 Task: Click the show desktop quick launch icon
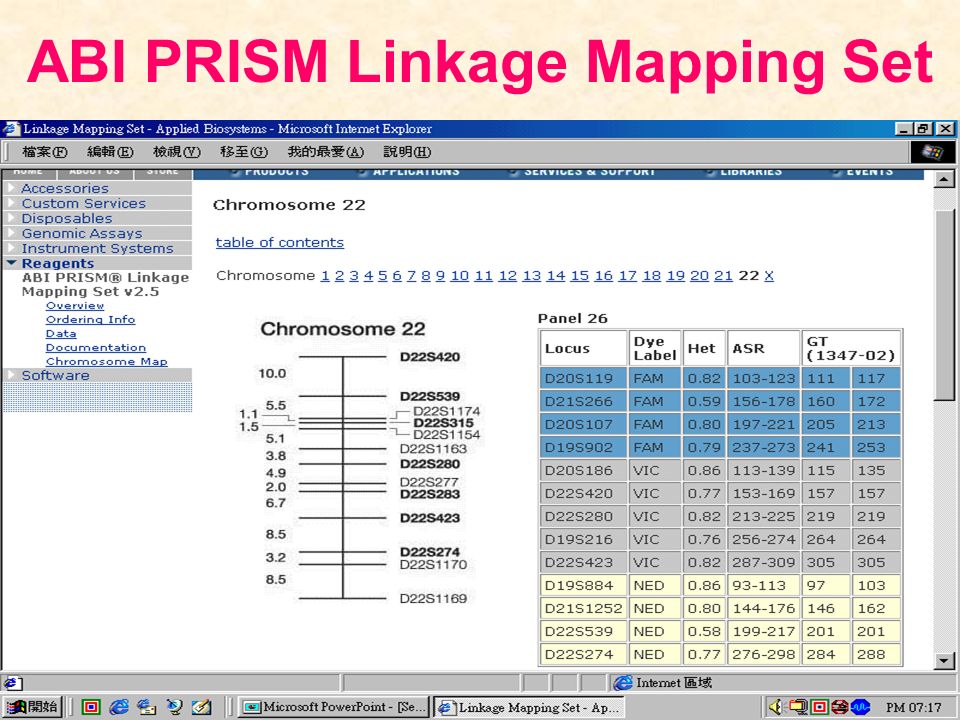91,707
